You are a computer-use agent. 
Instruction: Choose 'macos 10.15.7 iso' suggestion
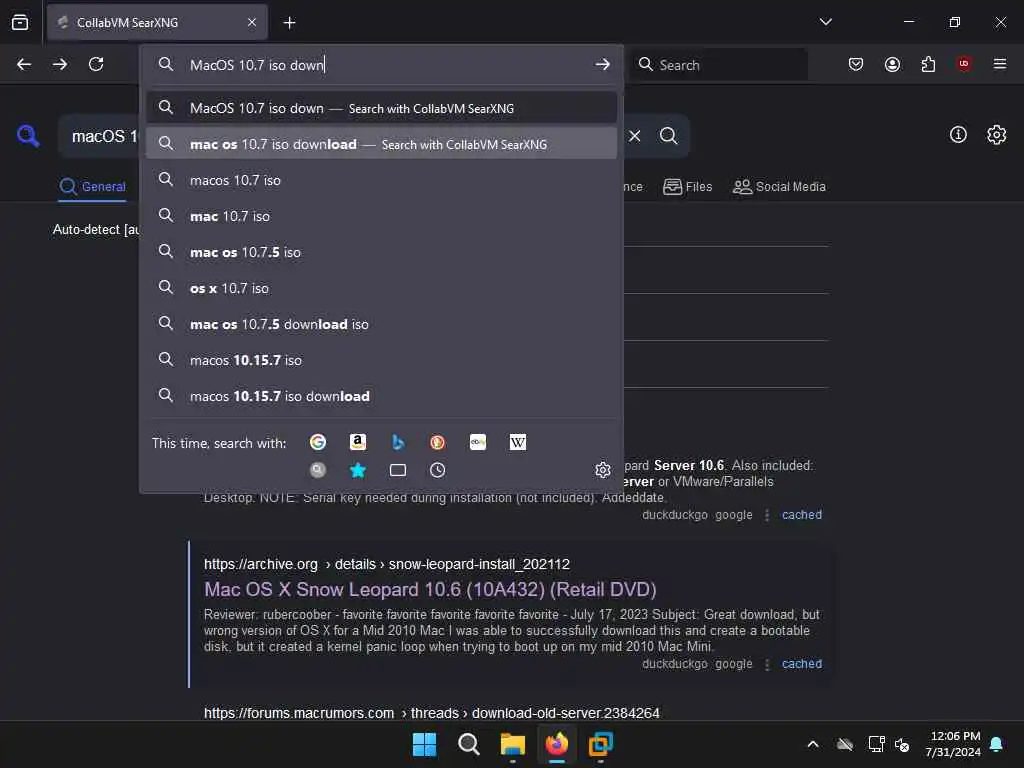pos(381,360)
